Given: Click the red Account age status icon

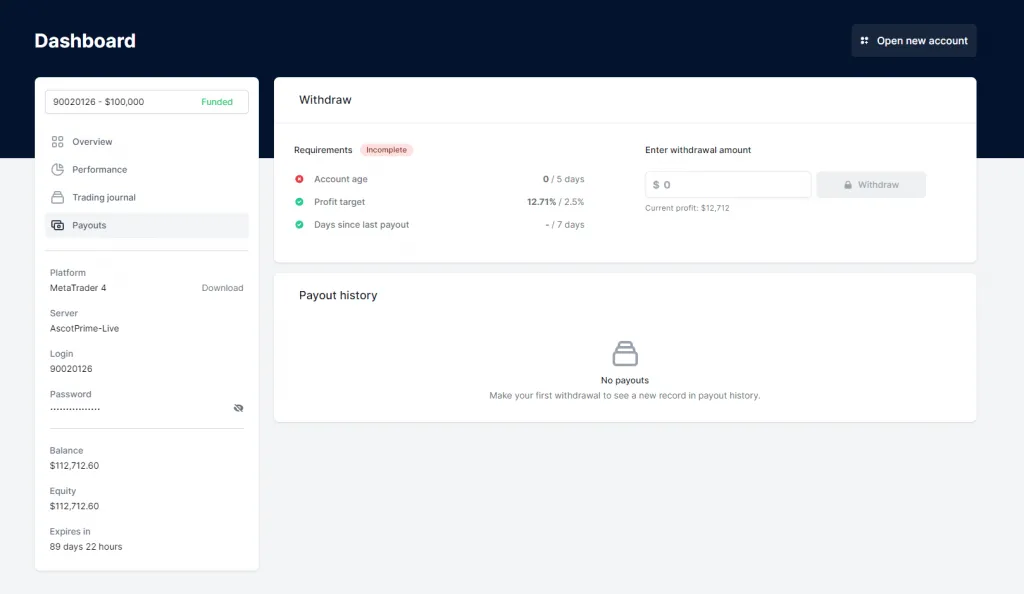Looking at the screenshot, I should (299, 179).
